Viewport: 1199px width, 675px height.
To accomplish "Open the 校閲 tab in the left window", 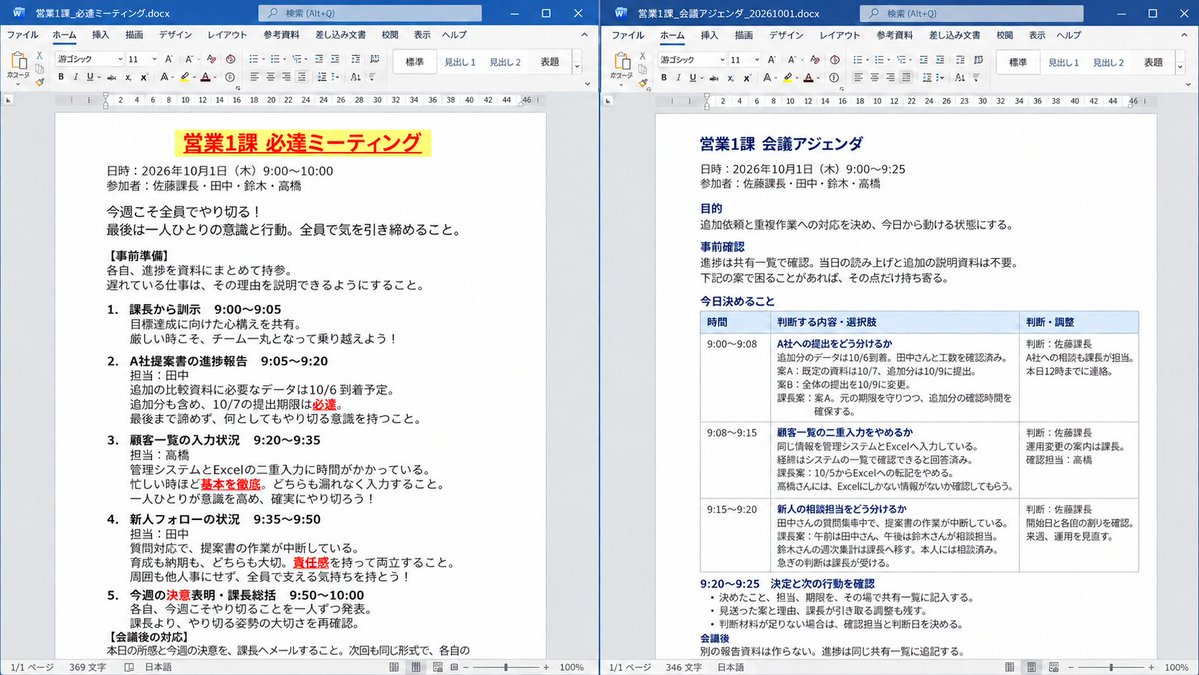I will 390,34.
